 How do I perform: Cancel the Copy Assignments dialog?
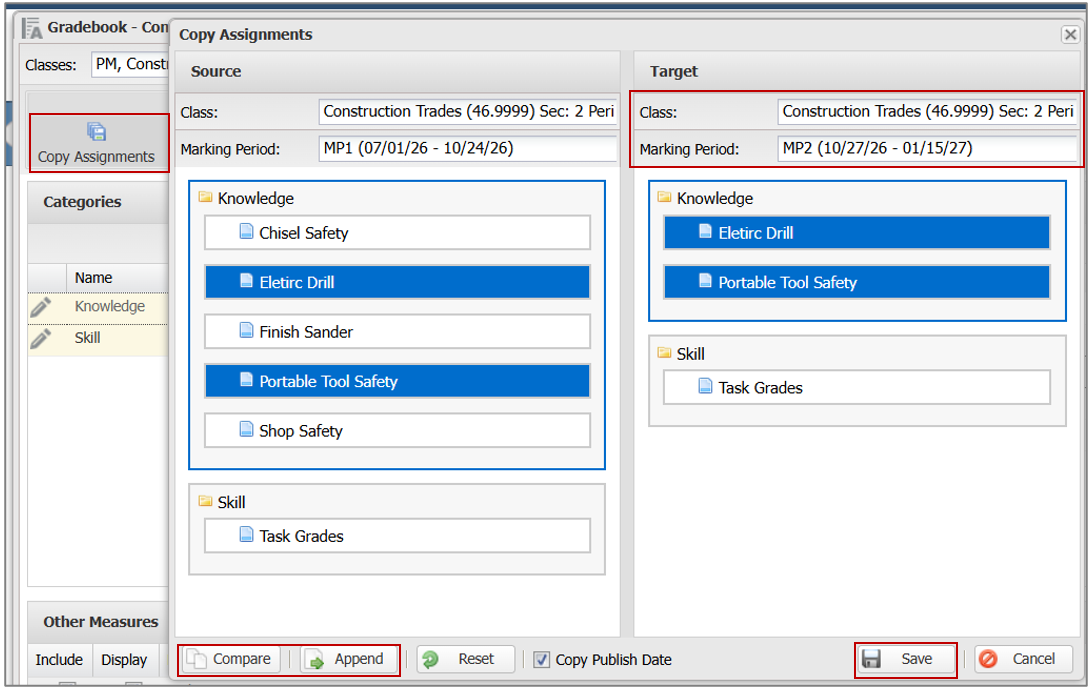tap(1023, 659)
